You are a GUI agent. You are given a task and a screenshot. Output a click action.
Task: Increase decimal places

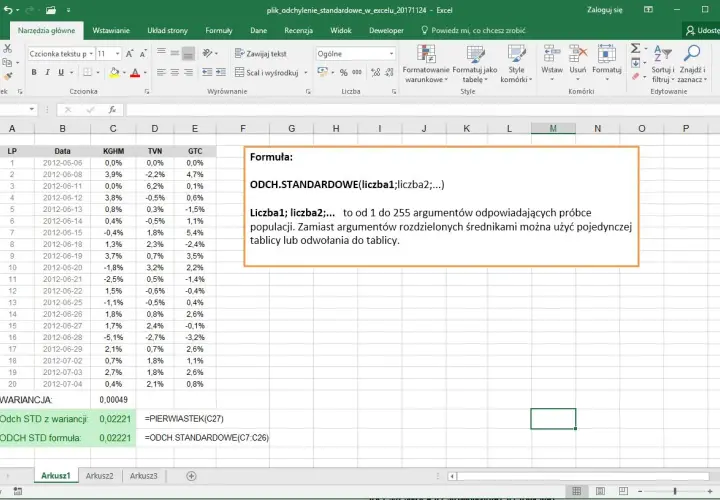pos(376,73)
